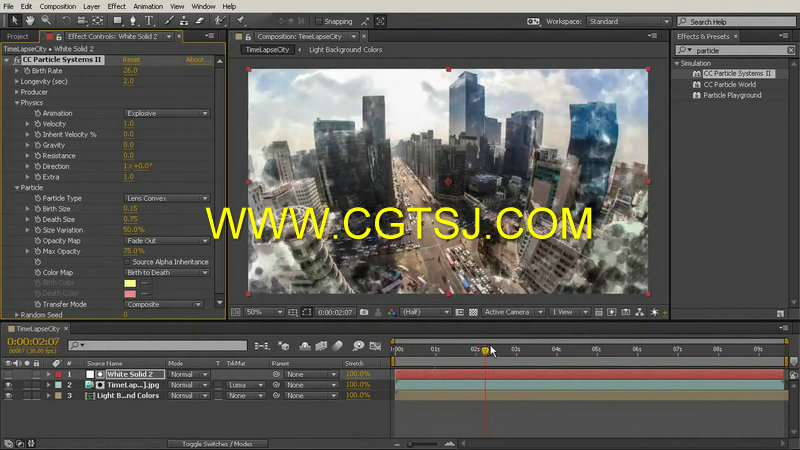Viewport: 800px width, 450px height.
Task: Select the Clone Stamp tool
Action: tap(184, 21)
